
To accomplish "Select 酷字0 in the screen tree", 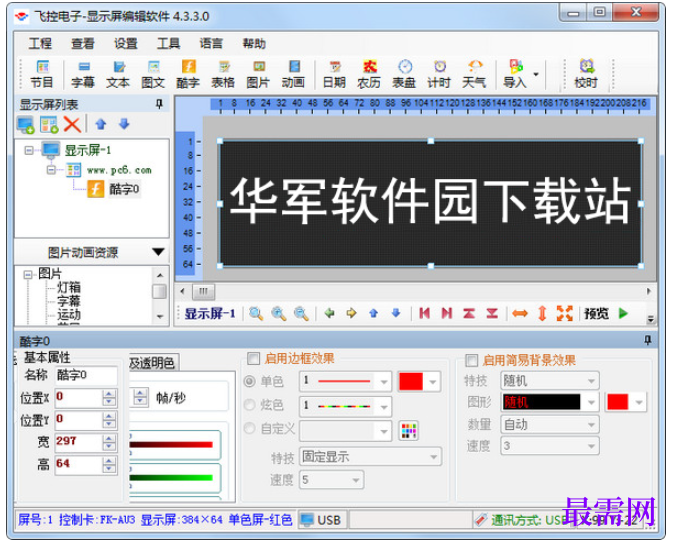I will [124, 189].
